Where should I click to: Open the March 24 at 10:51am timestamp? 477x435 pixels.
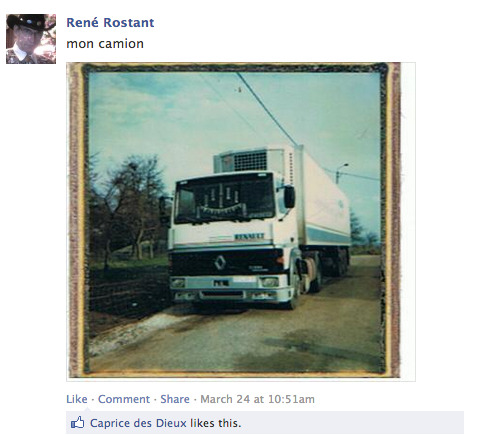[257, 399]
